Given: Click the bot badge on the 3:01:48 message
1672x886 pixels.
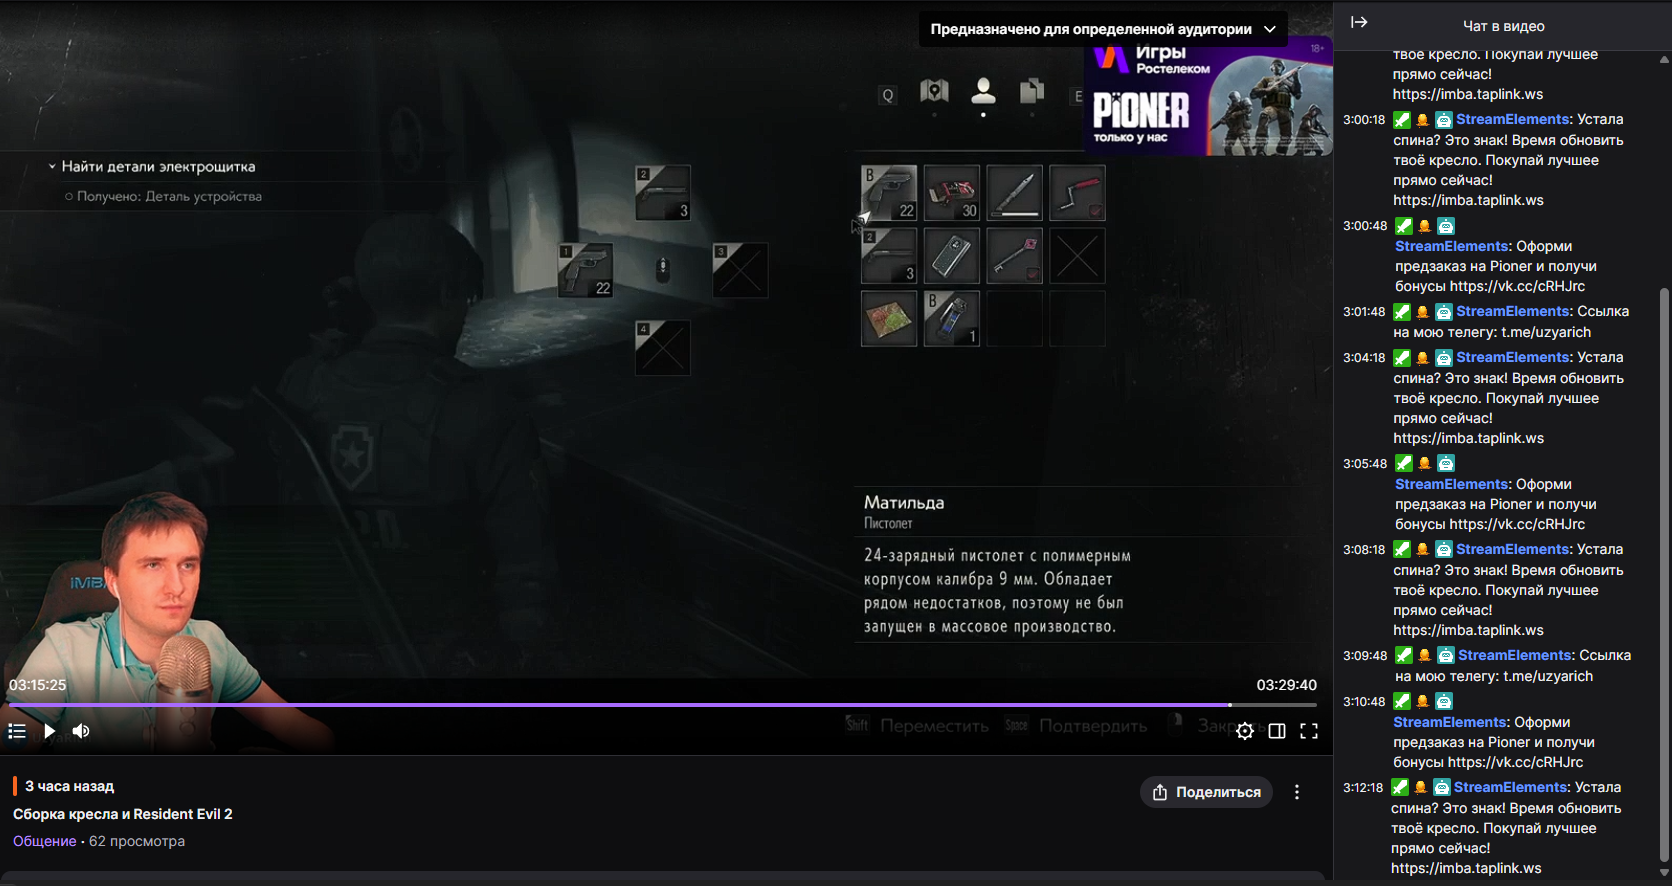Looking at the screenshot, I should (x=1444, y=312).
